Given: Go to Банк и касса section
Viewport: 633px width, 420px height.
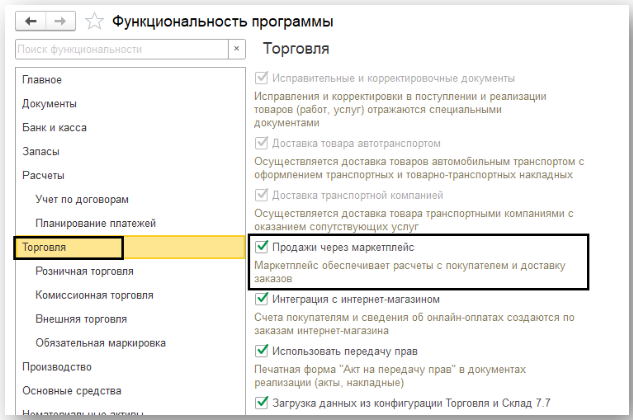Looking at the screenshot, I should (x=55, y=127).
